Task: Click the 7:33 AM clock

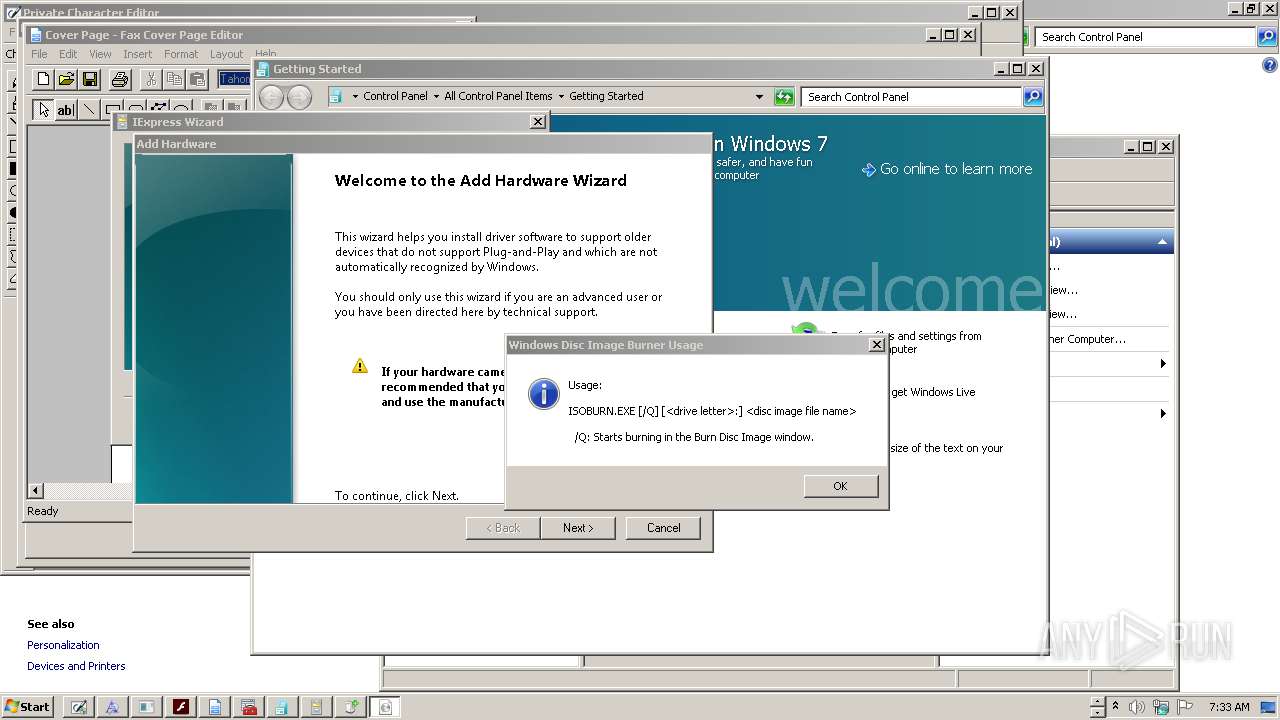Action: [x=1229, y=707]
